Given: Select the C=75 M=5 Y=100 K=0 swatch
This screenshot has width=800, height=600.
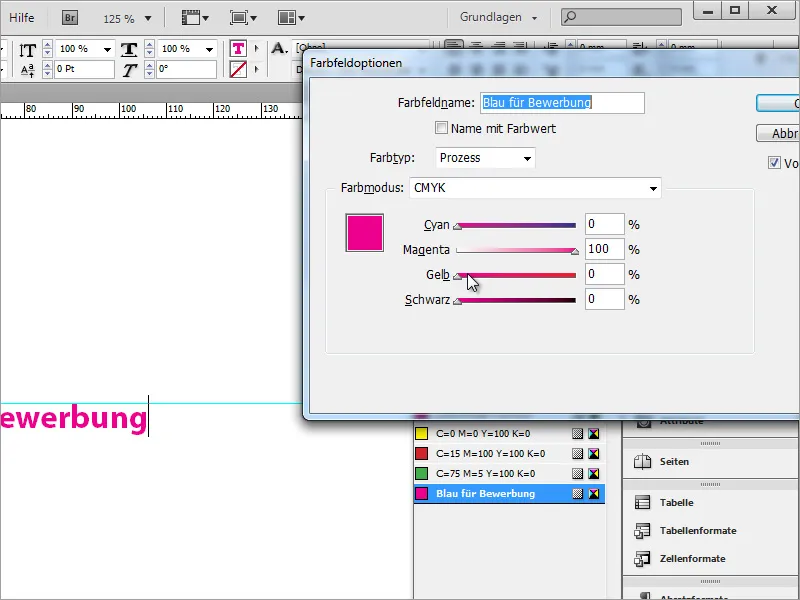Looking at the screenshot, I should coord(509,473).
